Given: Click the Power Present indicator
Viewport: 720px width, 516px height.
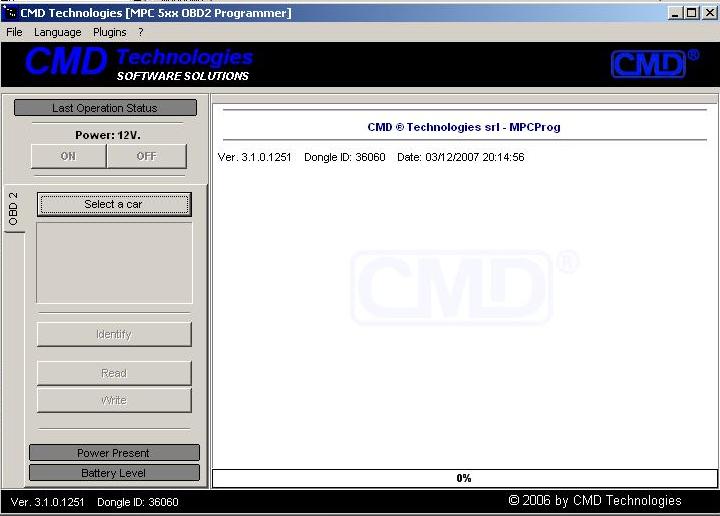Looking at the screenshot, I should click(x=114, y=453).
